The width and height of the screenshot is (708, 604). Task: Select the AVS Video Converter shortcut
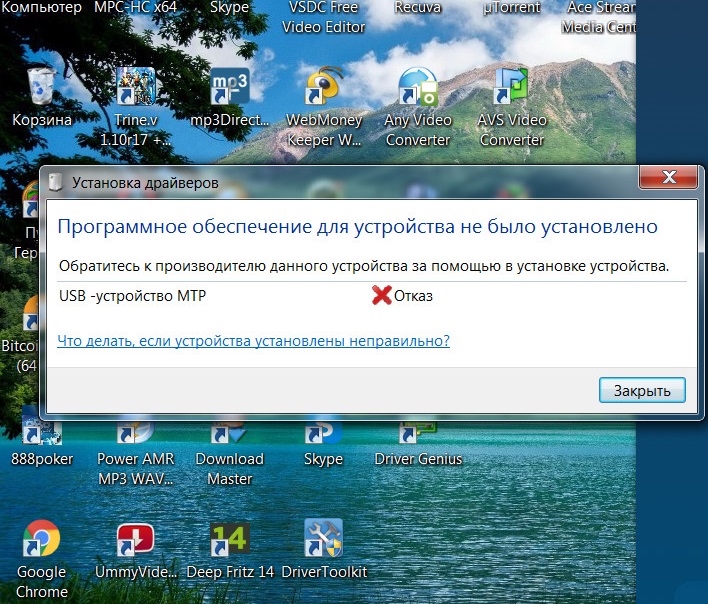(x=512, y=90)
